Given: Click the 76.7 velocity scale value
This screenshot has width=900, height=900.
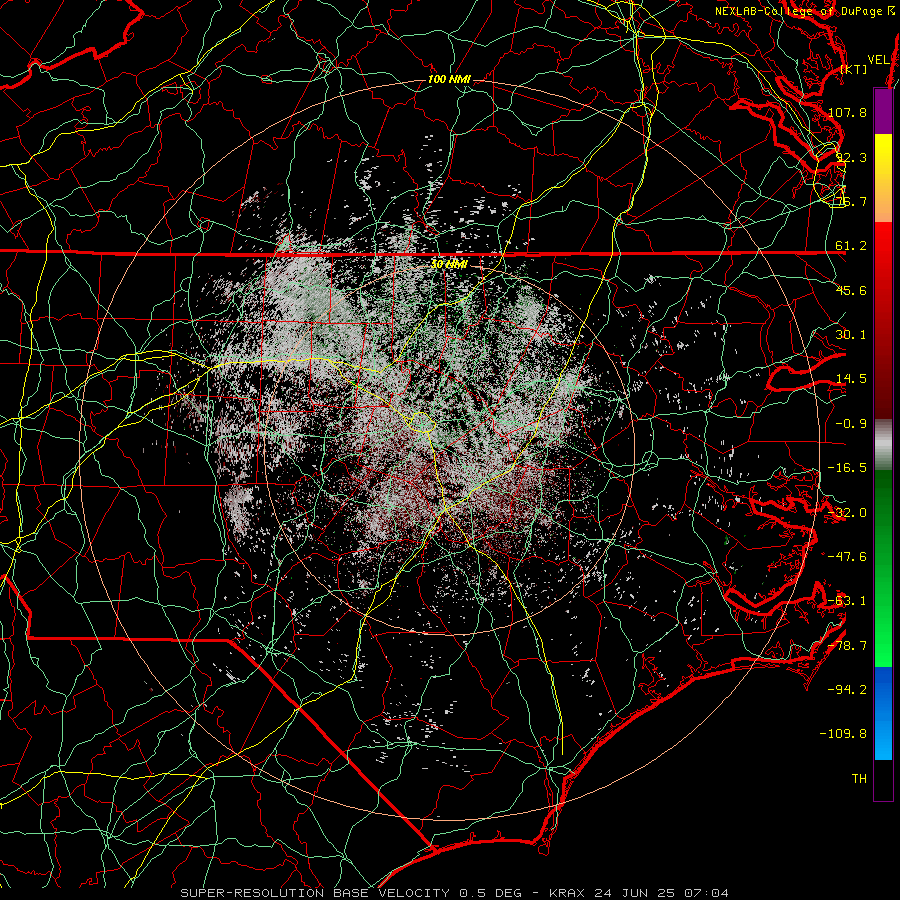Looking at the screenshot, I should [x=851, y=201].
